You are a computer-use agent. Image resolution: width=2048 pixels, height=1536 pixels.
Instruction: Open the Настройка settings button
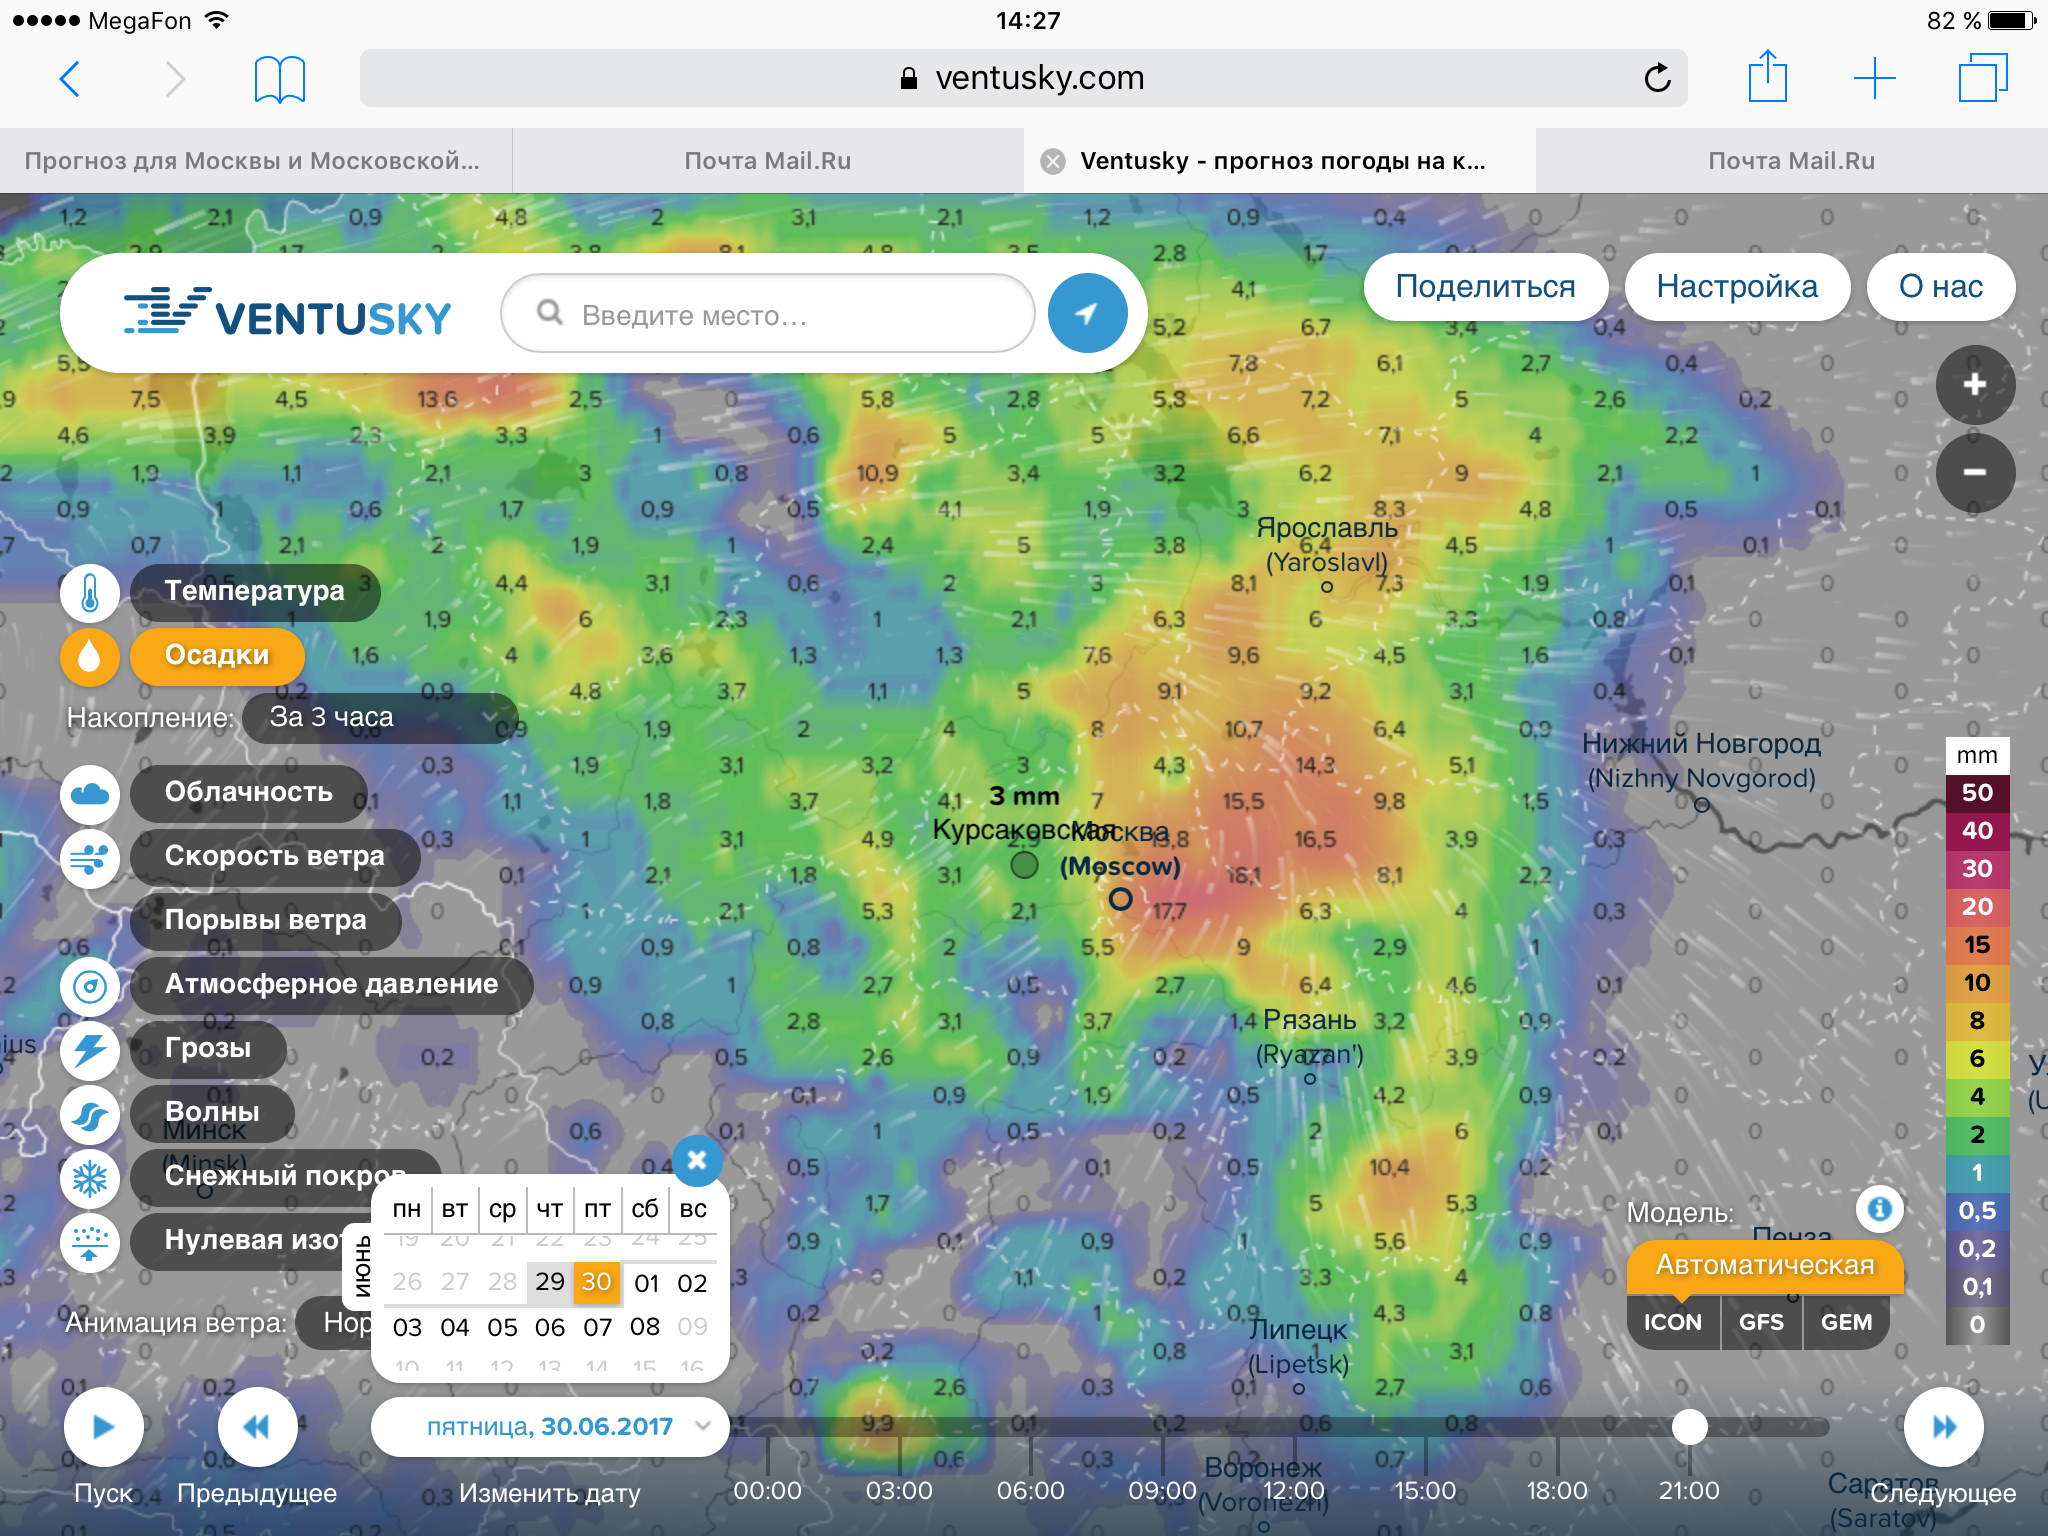(1737, 287)
